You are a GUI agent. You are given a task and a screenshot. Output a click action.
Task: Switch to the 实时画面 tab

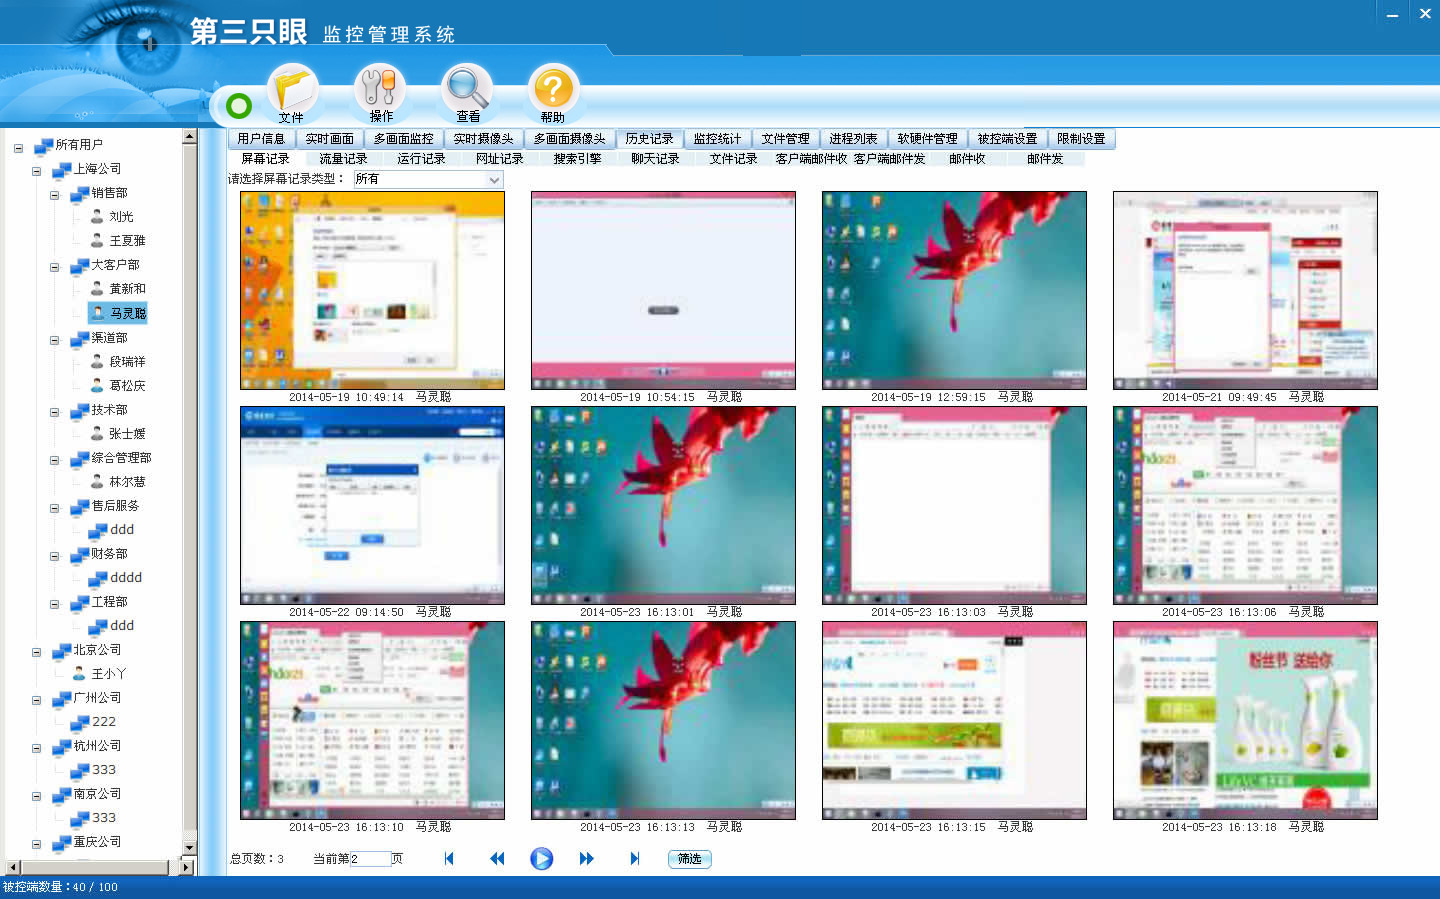click(329, 139)
